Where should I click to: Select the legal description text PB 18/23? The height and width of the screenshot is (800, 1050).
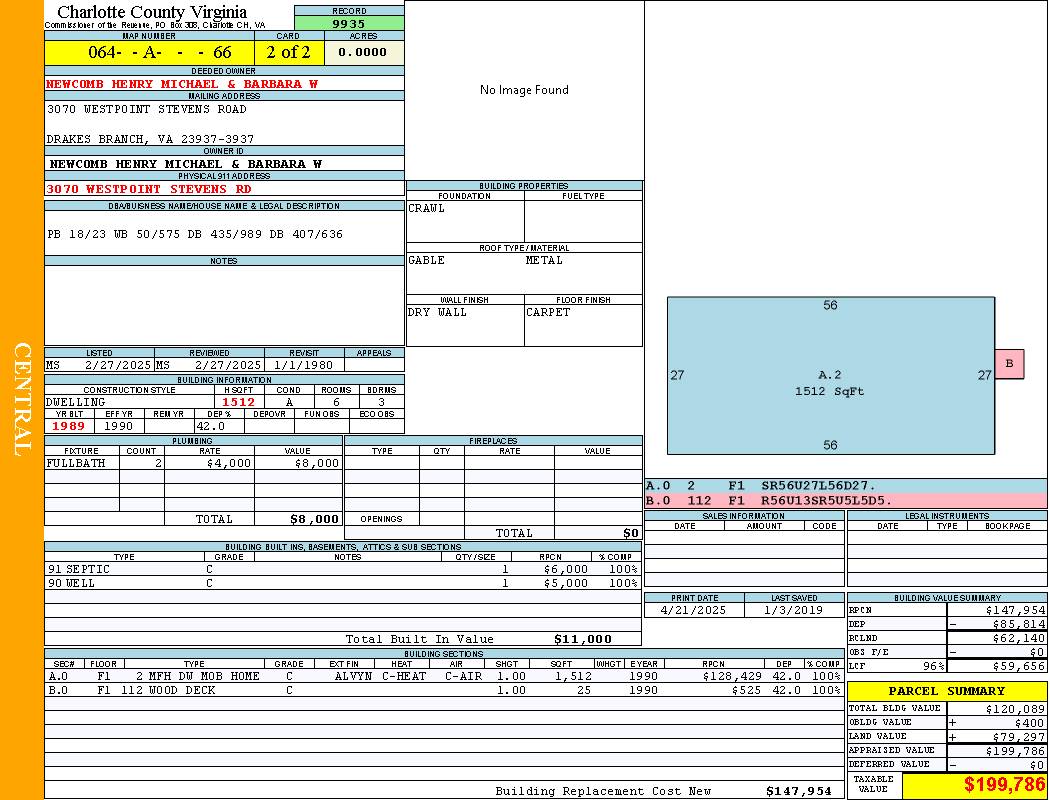point(195,234)
